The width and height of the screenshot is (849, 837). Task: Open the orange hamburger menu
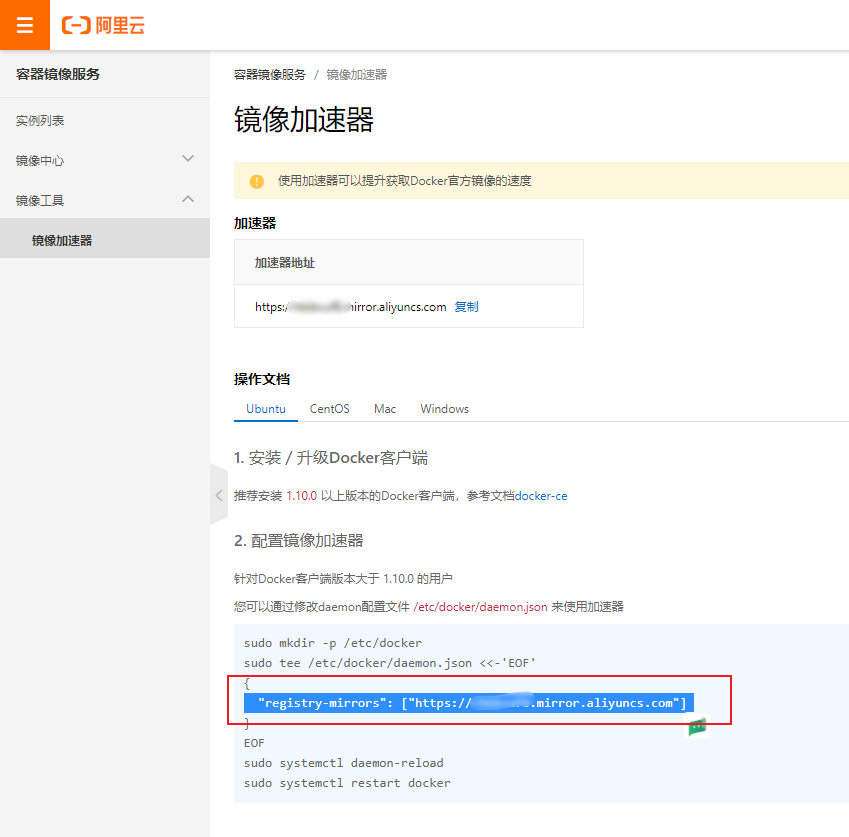coord(25,25)
